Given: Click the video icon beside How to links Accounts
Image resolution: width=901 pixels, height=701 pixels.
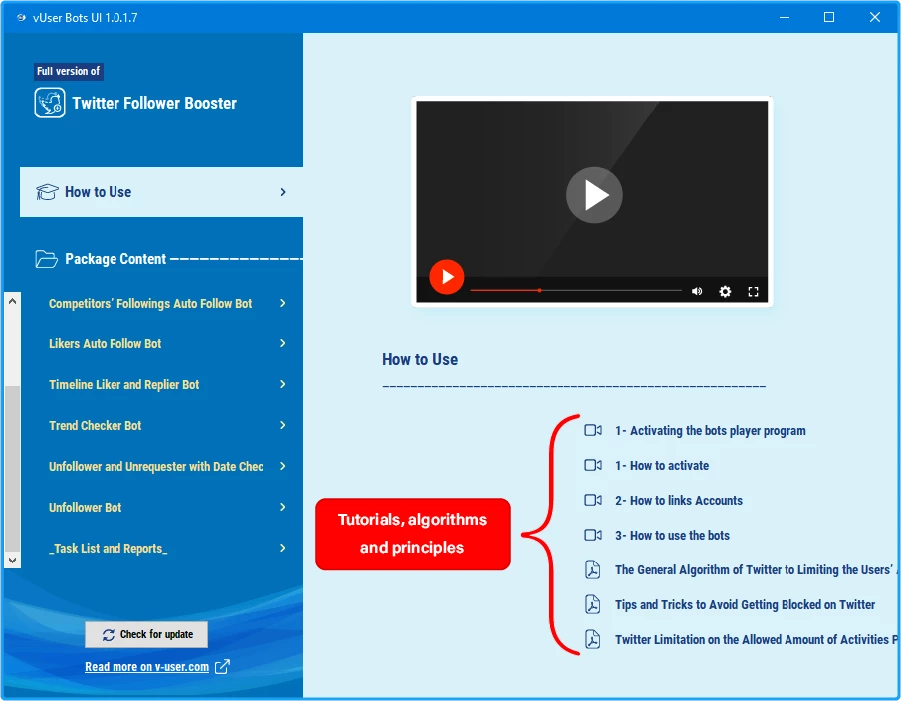Looking at the screenshot, I should (593, 500).
